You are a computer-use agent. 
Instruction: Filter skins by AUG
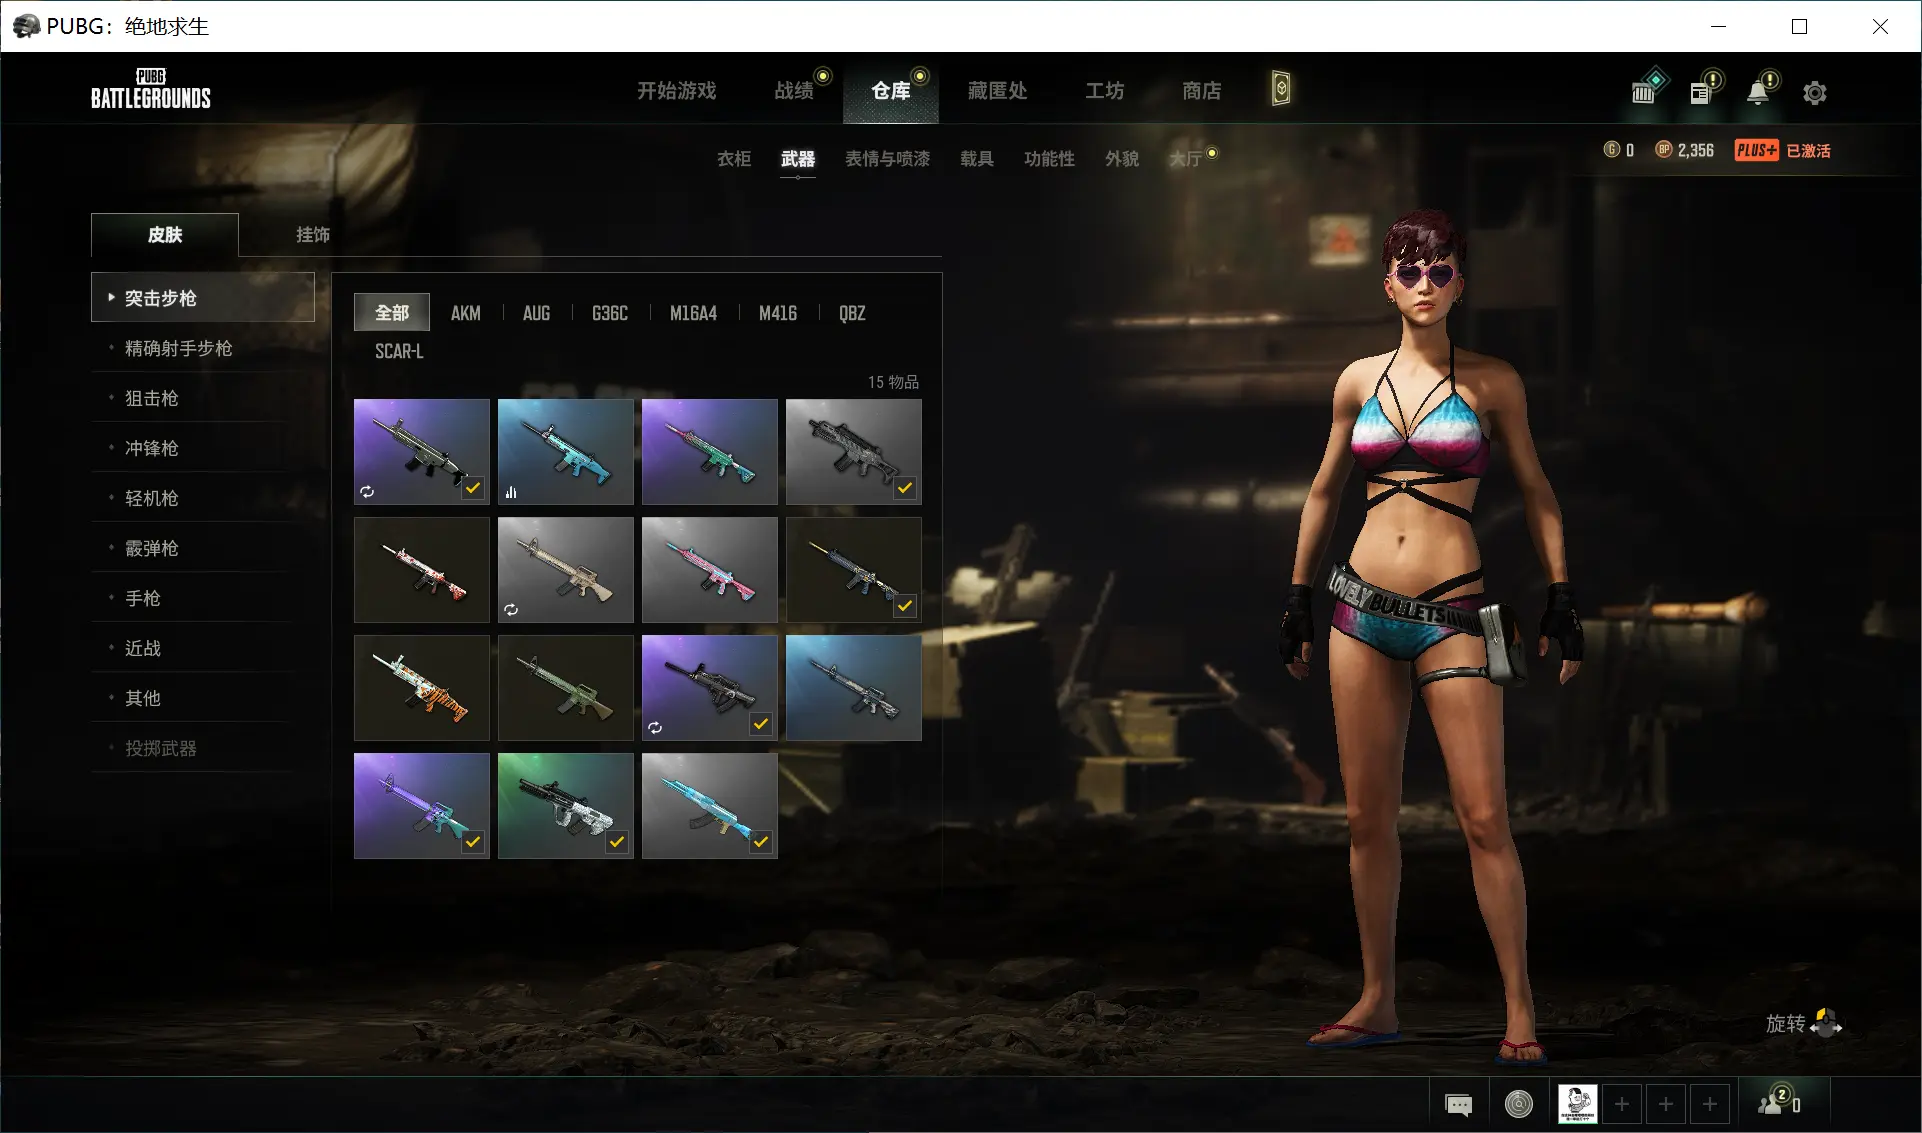coord(536,313)
